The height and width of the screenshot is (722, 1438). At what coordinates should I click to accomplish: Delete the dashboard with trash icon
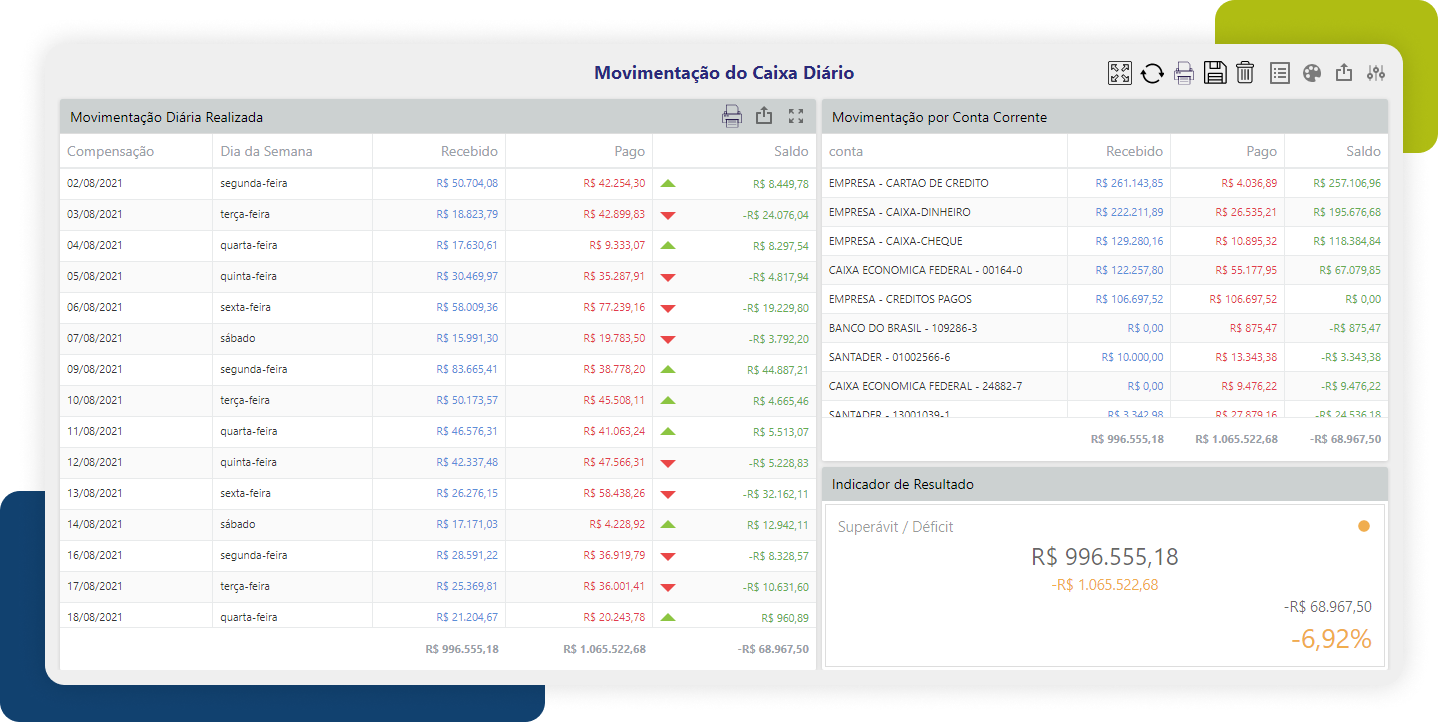pyautogui.click(x=1245, y=73)
